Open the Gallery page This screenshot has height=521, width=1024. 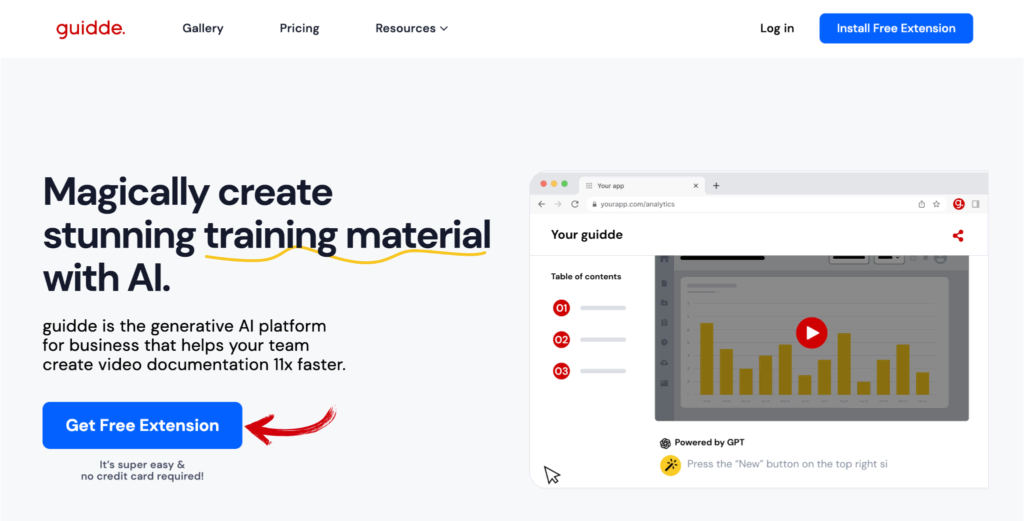203,29
